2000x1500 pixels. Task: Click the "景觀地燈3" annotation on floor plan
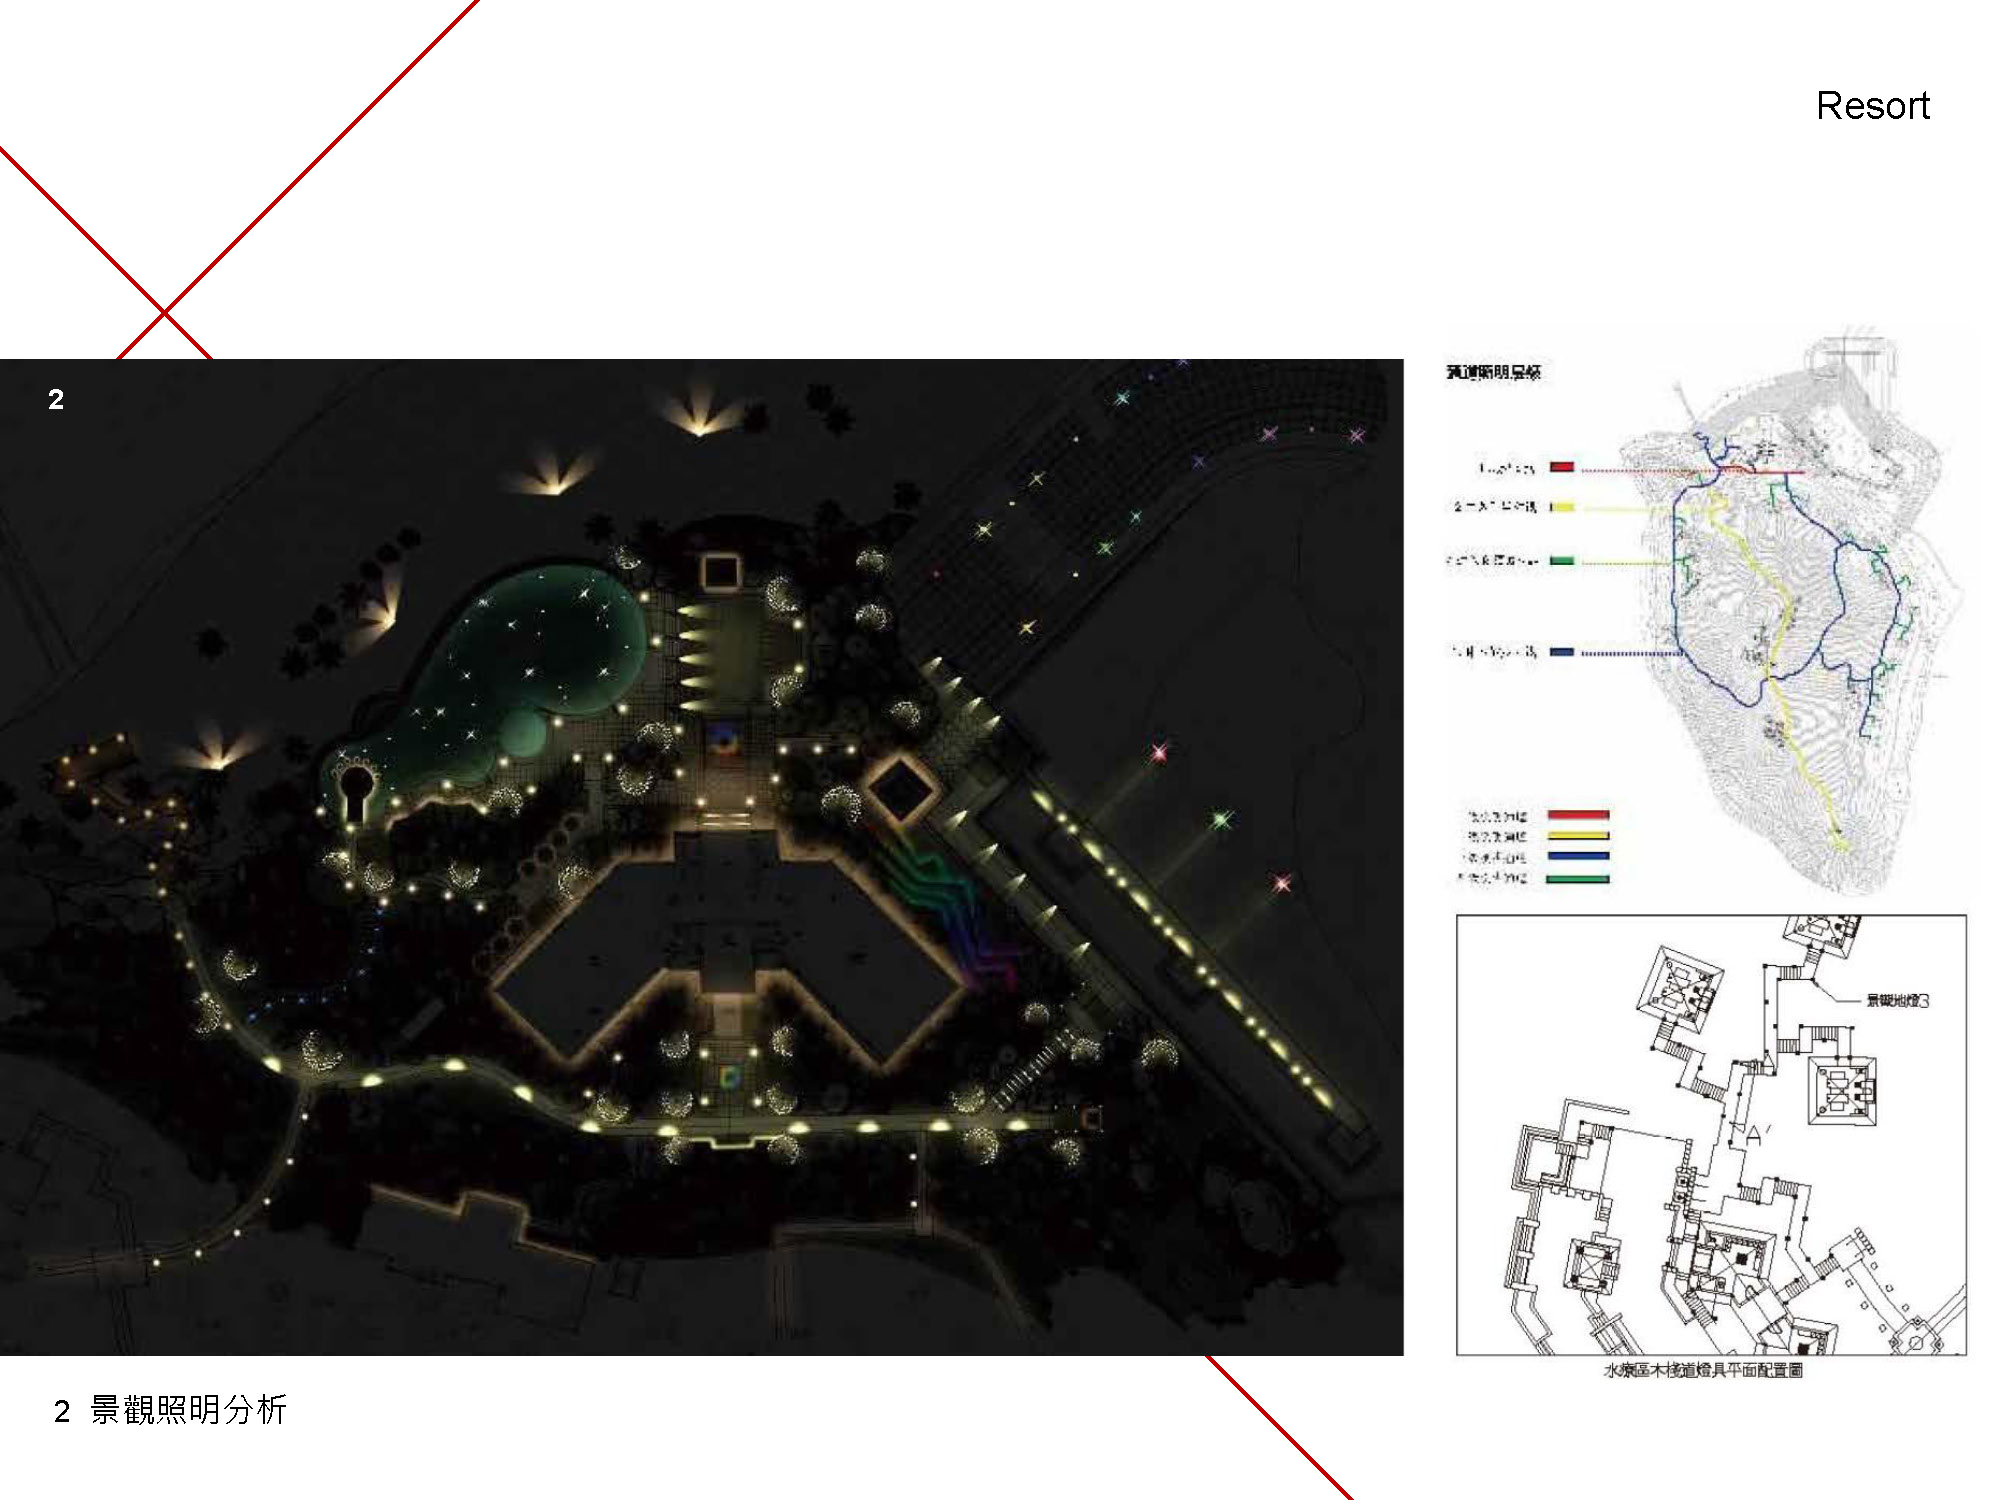click(x=1897, y=1000)
